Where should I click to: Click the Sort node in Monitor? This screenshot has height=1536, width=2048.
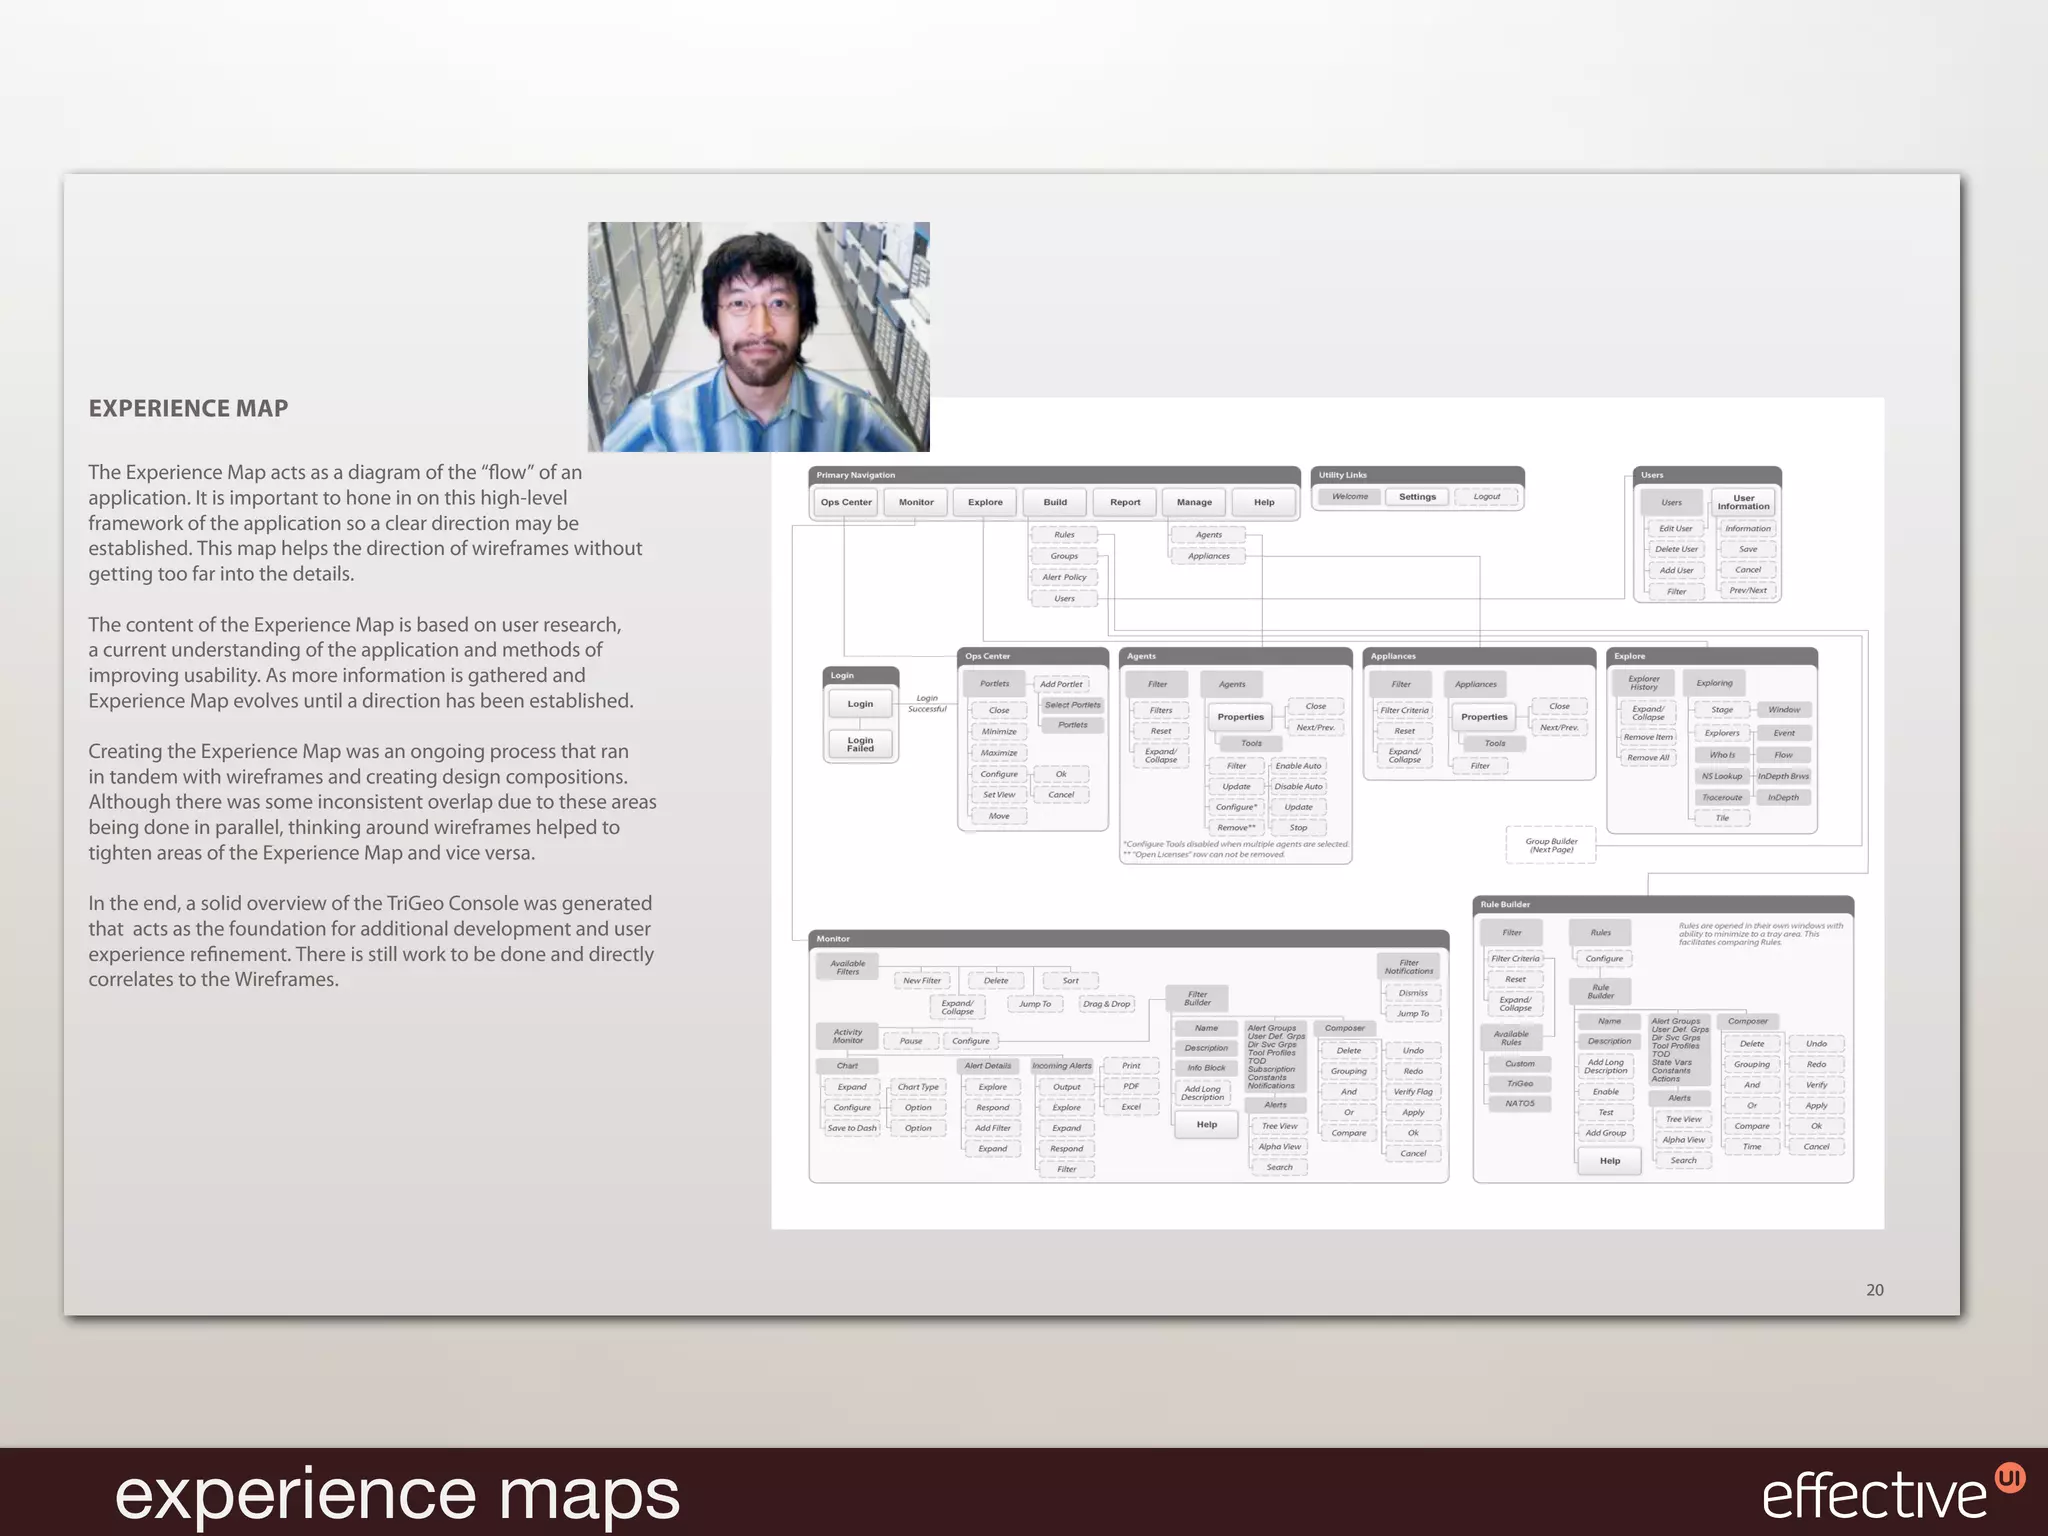coord(1070,981)
